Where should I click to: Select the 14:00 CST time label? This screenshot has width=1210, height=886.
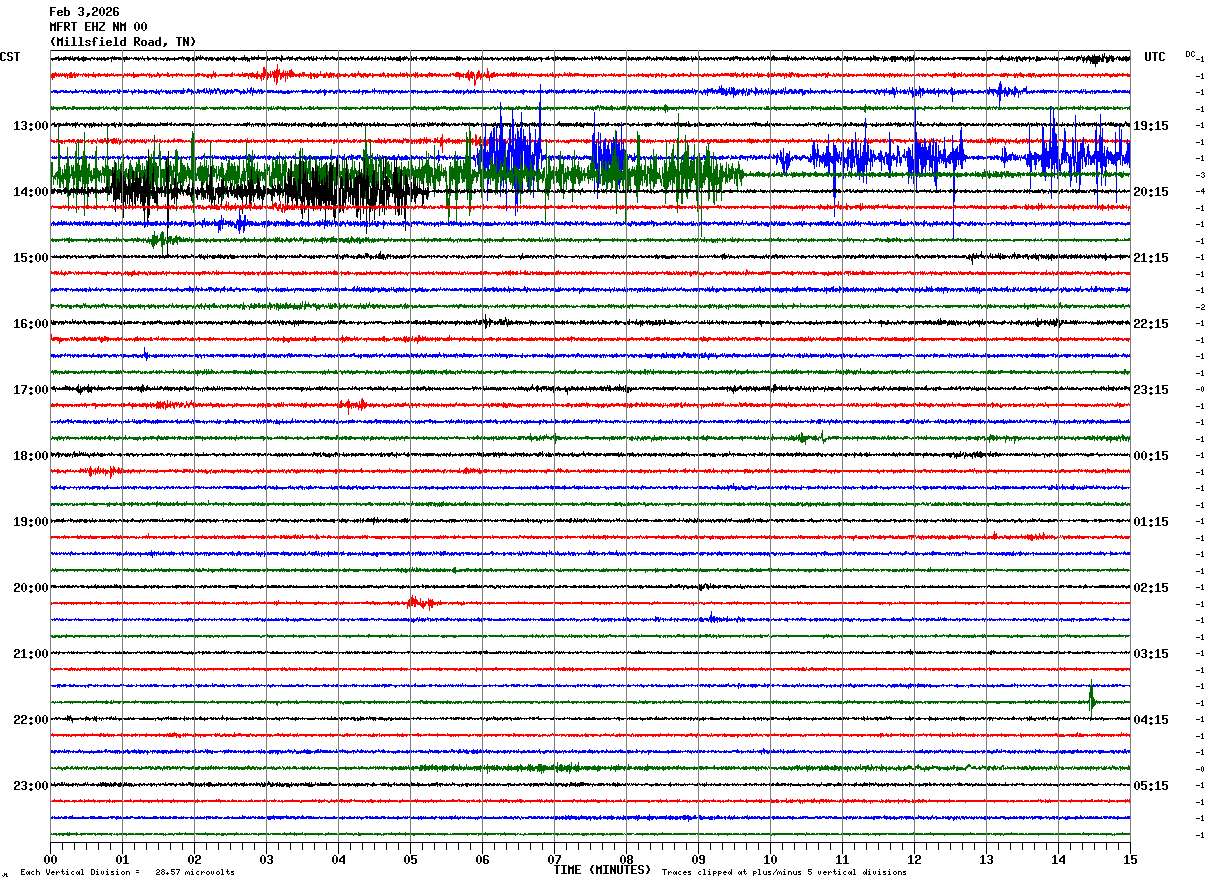point(30,192)
